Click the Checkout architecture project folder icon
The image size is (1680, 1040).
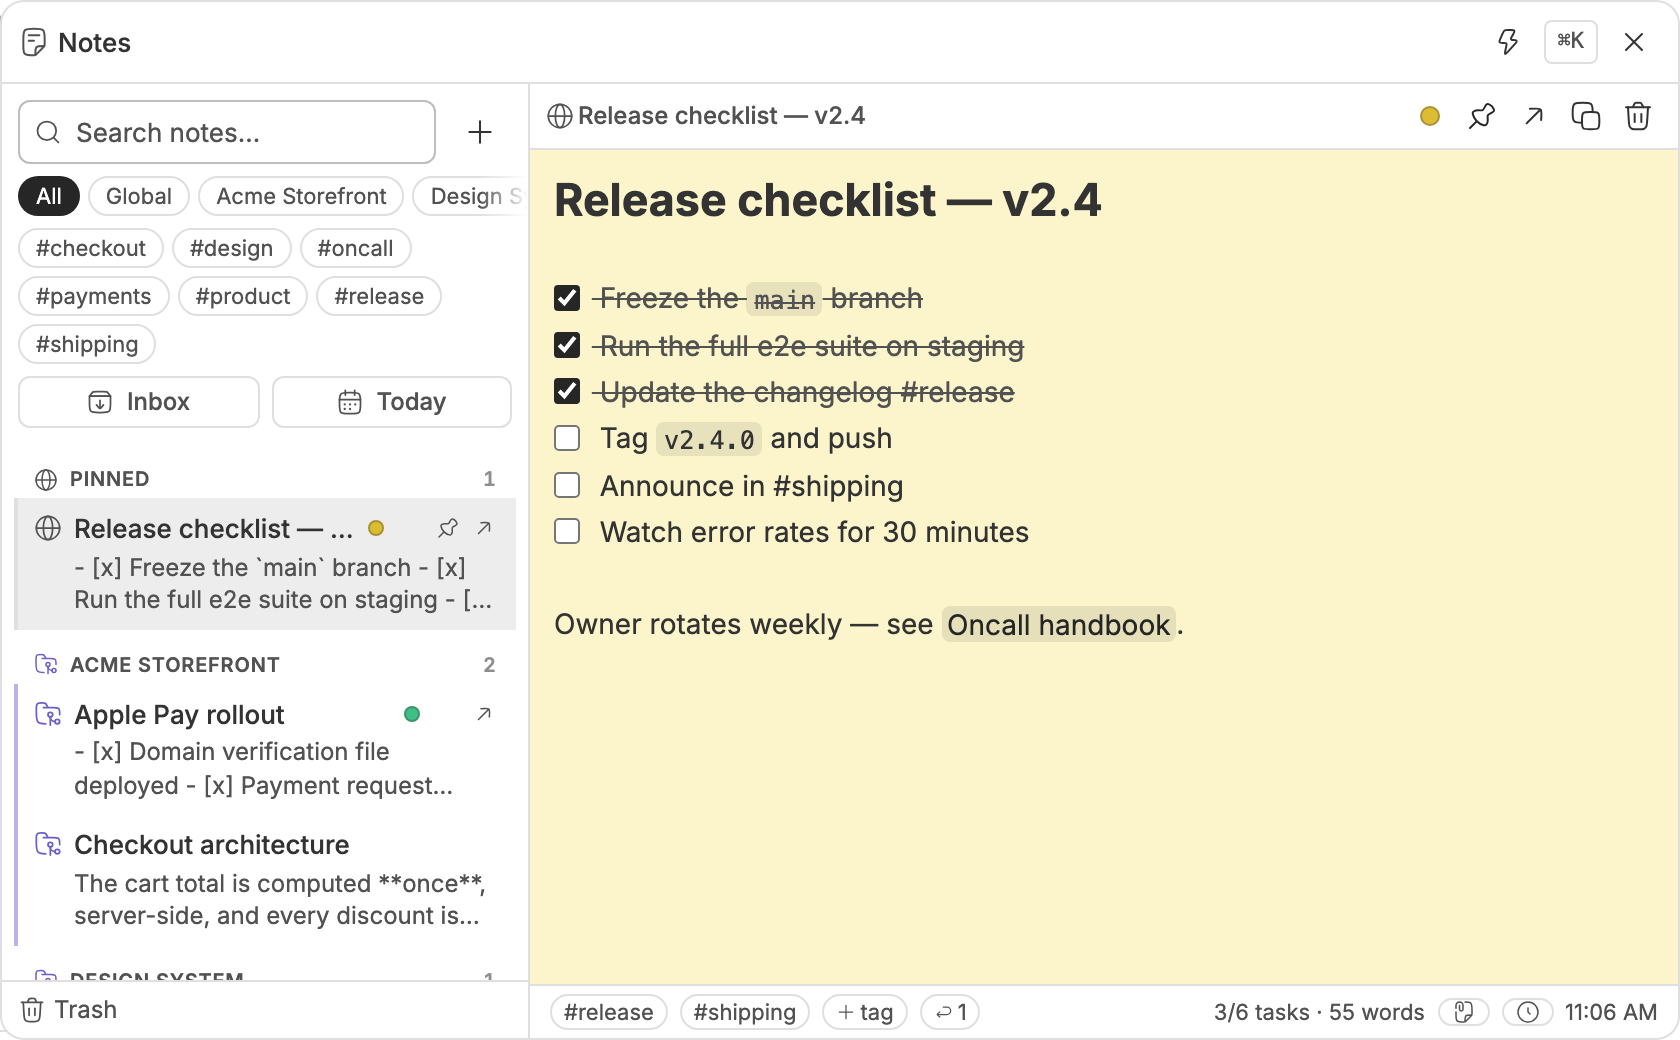point(48,845)
